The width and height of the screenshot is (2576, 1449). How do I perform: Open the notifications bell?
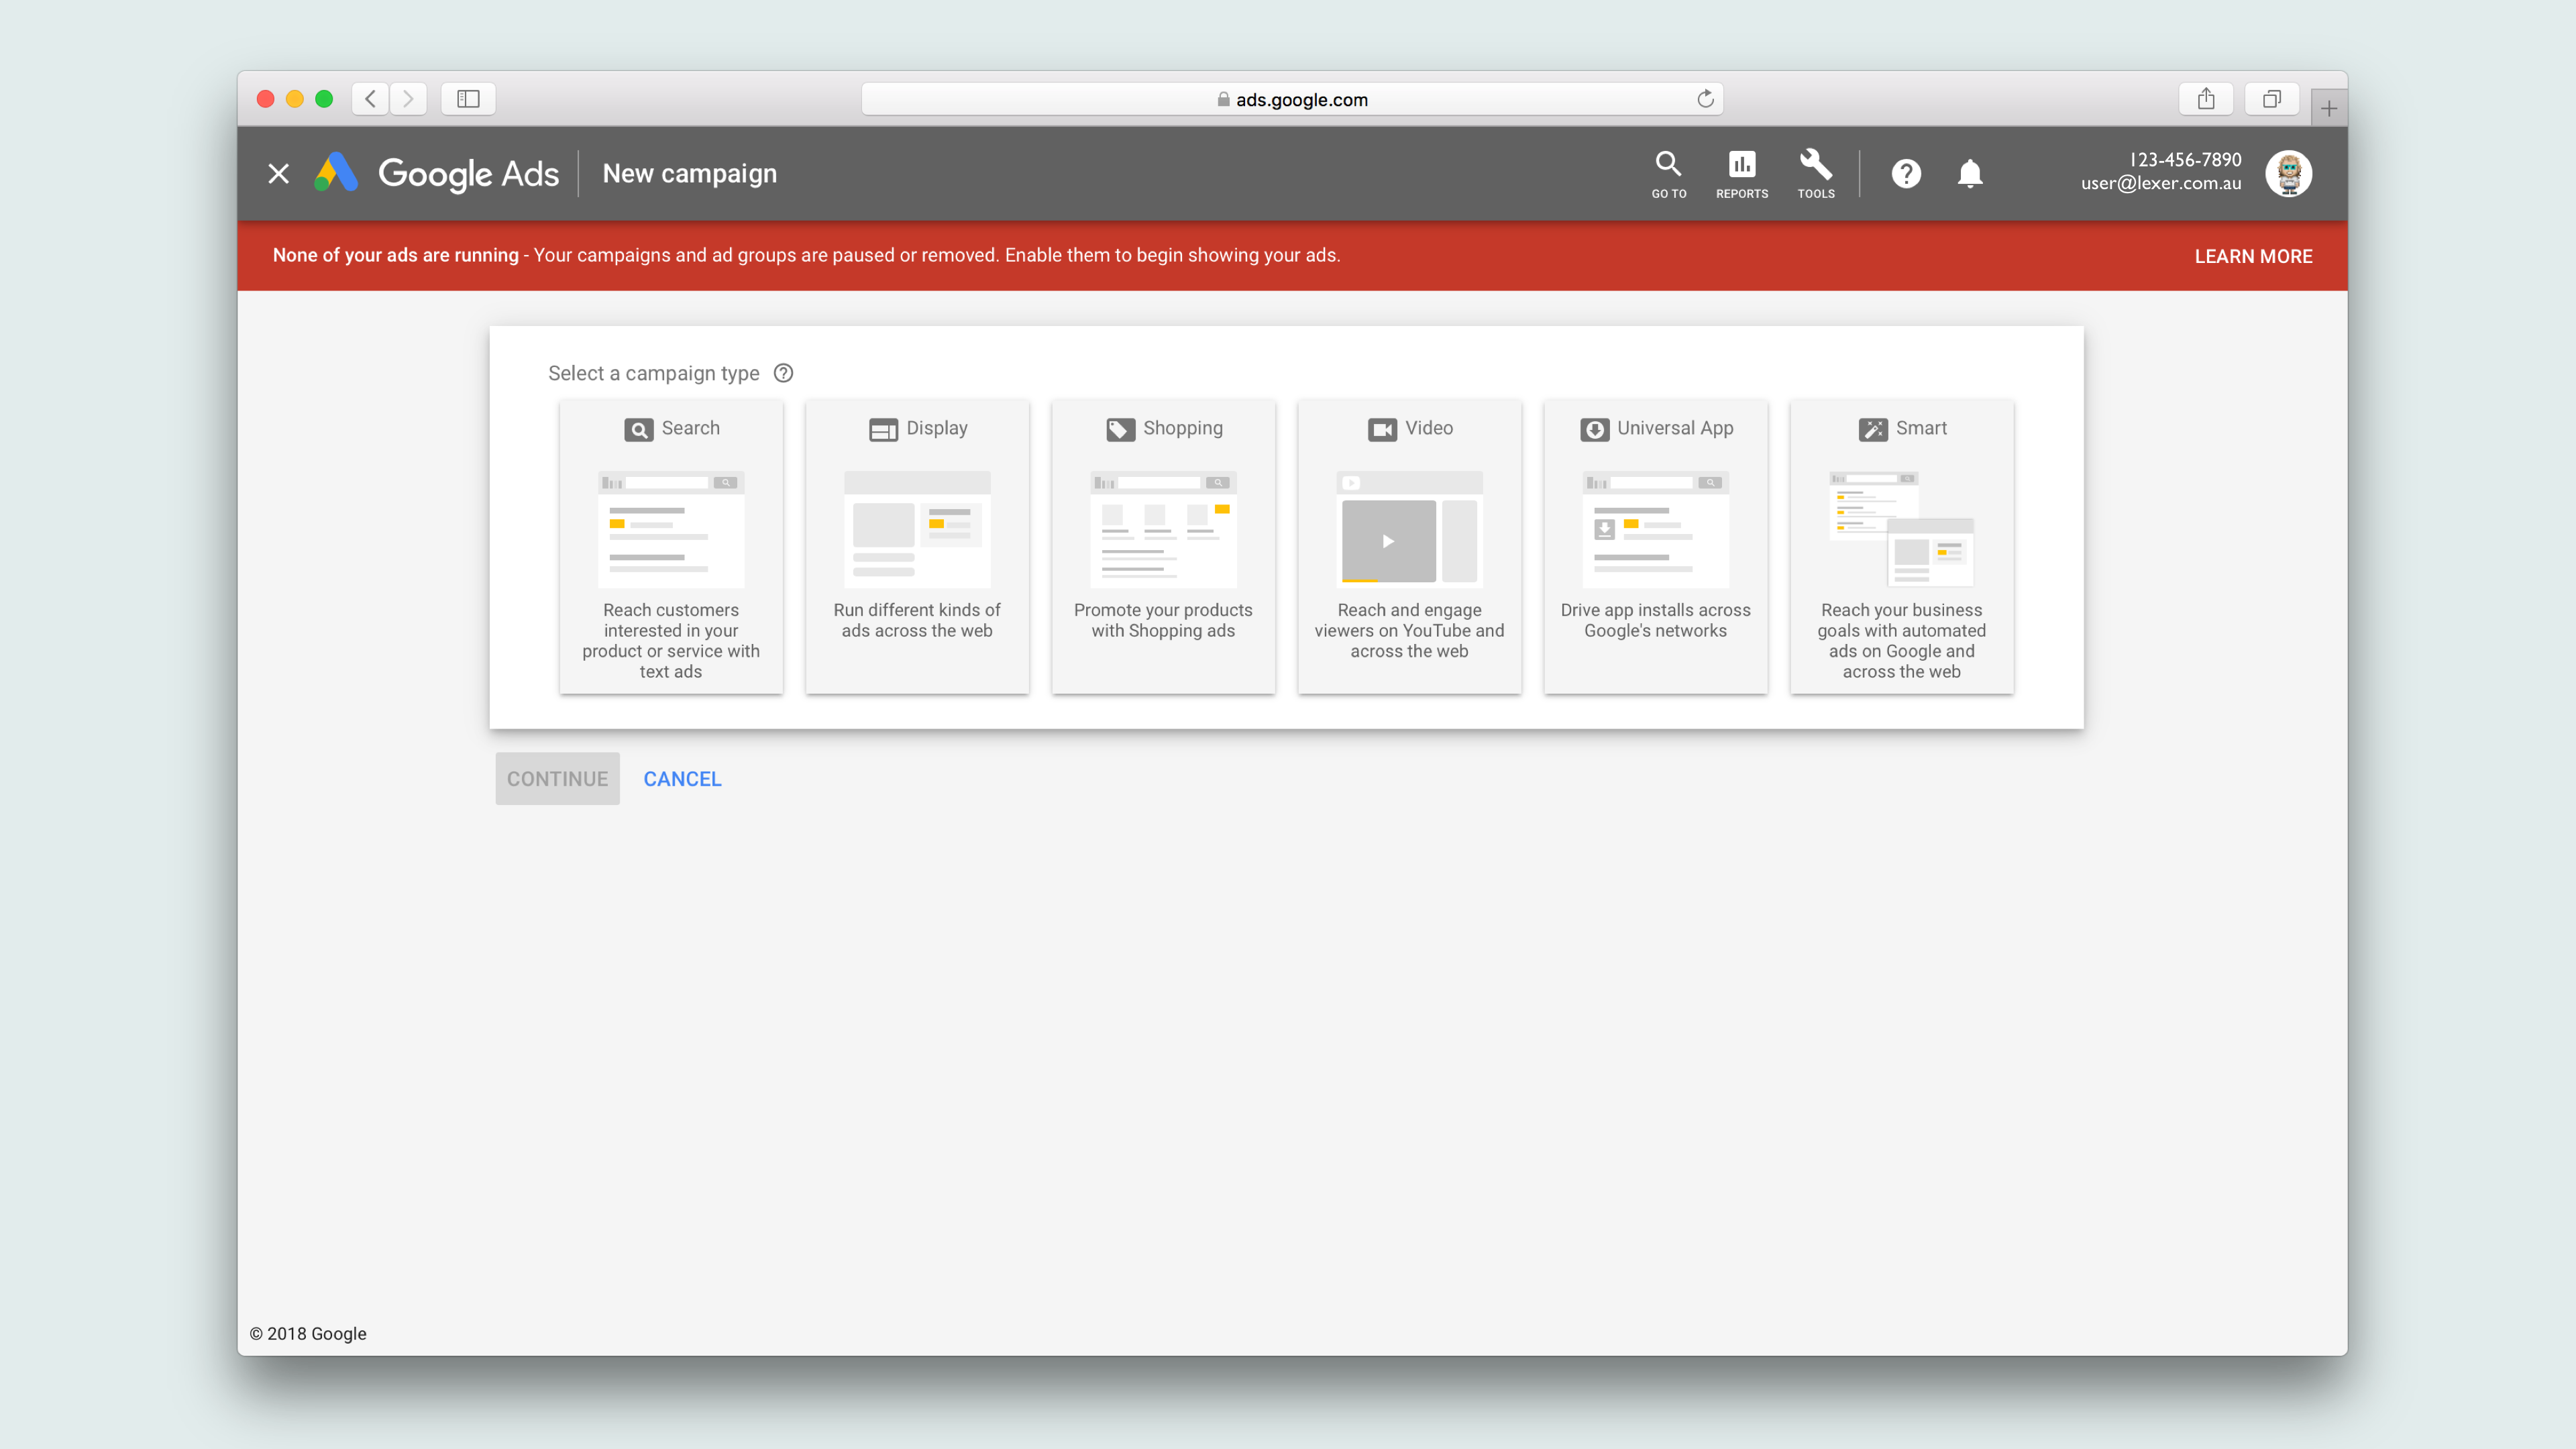[x=1969, y=174]
